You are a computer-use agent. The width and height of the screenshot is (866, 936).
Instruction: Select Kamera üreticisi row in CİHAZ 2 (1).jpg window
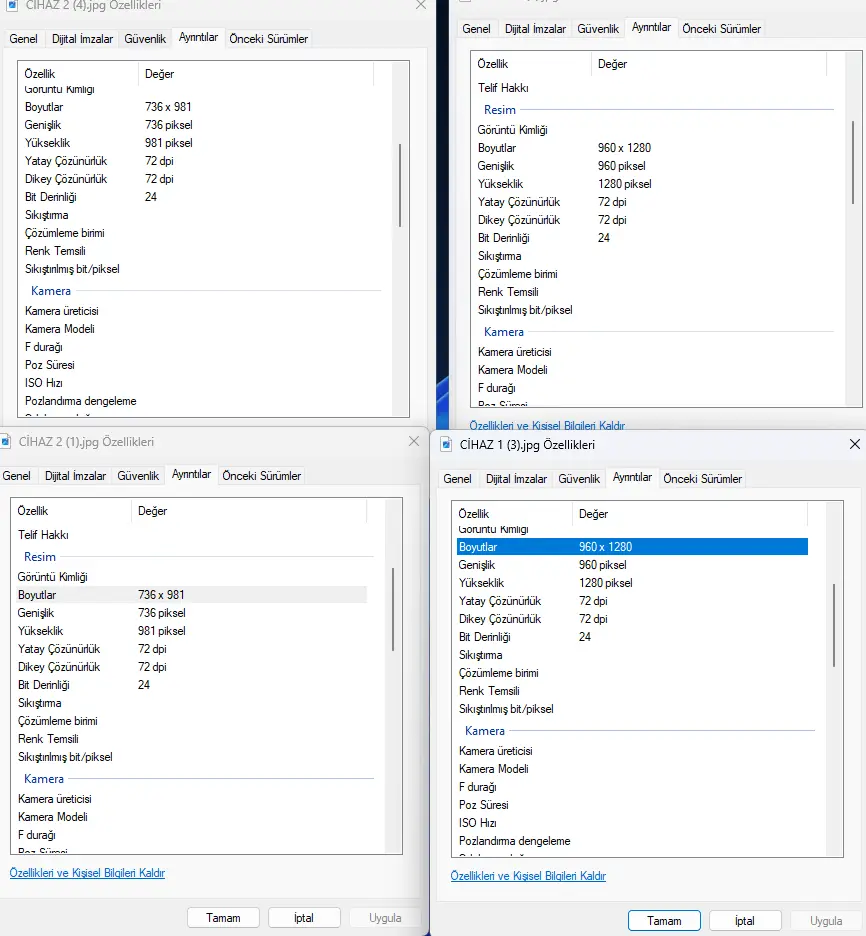tap(192, 799)
